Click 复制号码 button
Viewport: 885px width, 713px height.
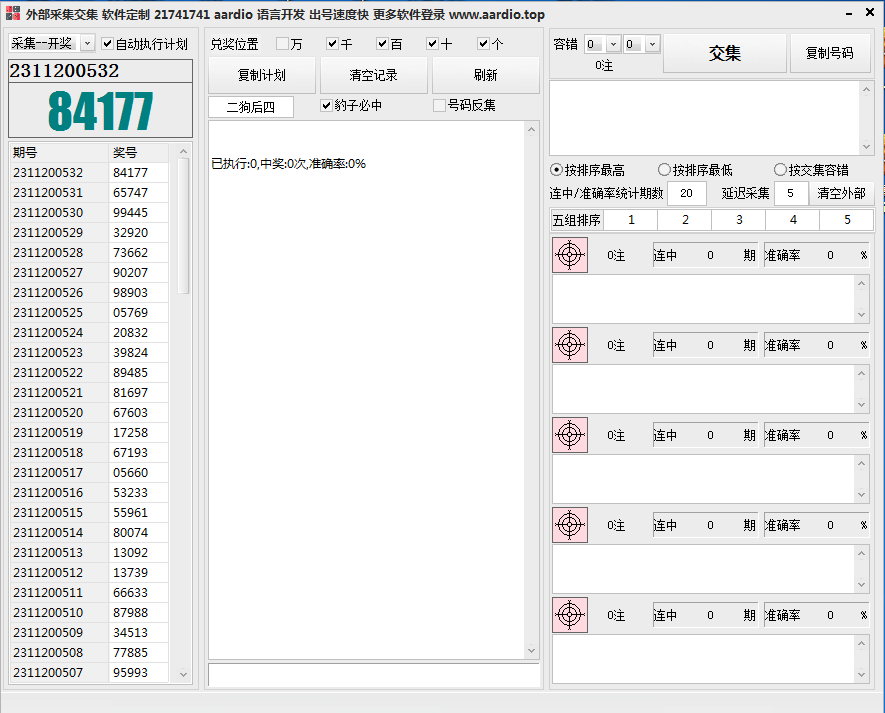pos(830,53)
